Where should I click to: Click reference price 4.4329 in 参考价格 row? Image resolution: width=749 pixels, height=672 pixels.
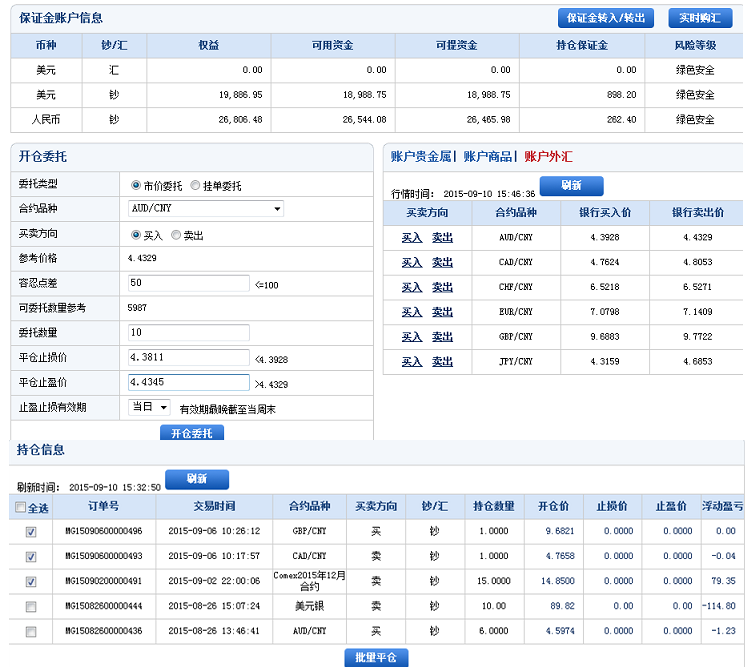[142, 258]
